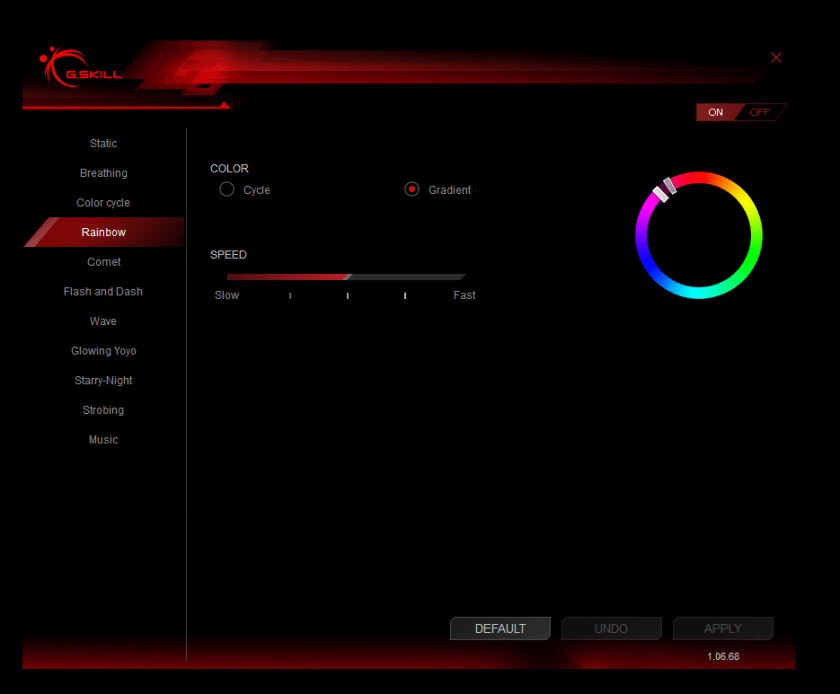Click the APPLY button
The image size is (840, 694).
[x=722, y=629]
